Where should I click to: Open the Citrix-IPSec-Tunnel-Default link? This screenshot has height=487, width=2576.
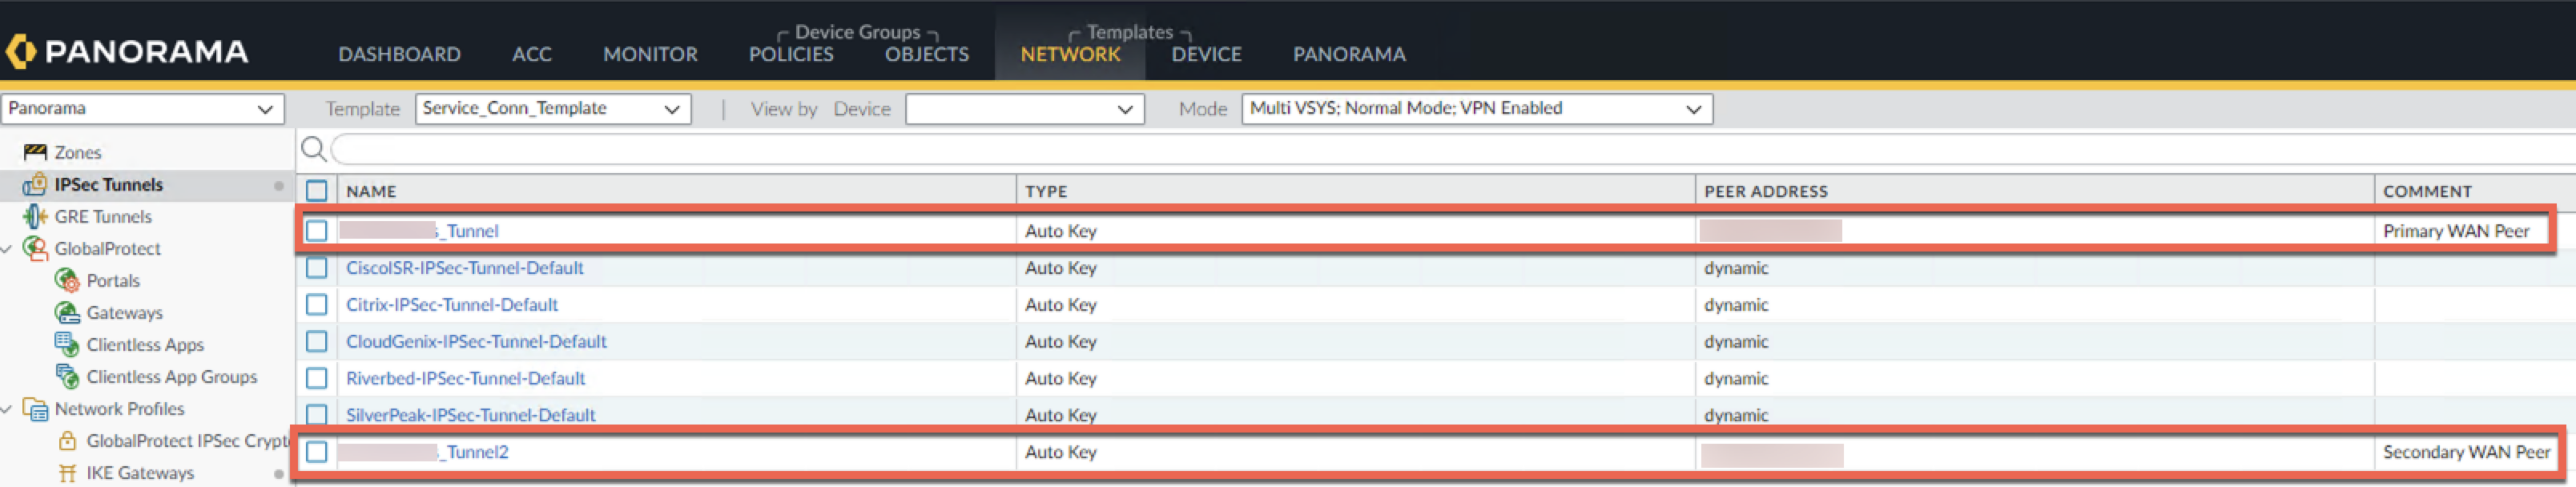452,305
